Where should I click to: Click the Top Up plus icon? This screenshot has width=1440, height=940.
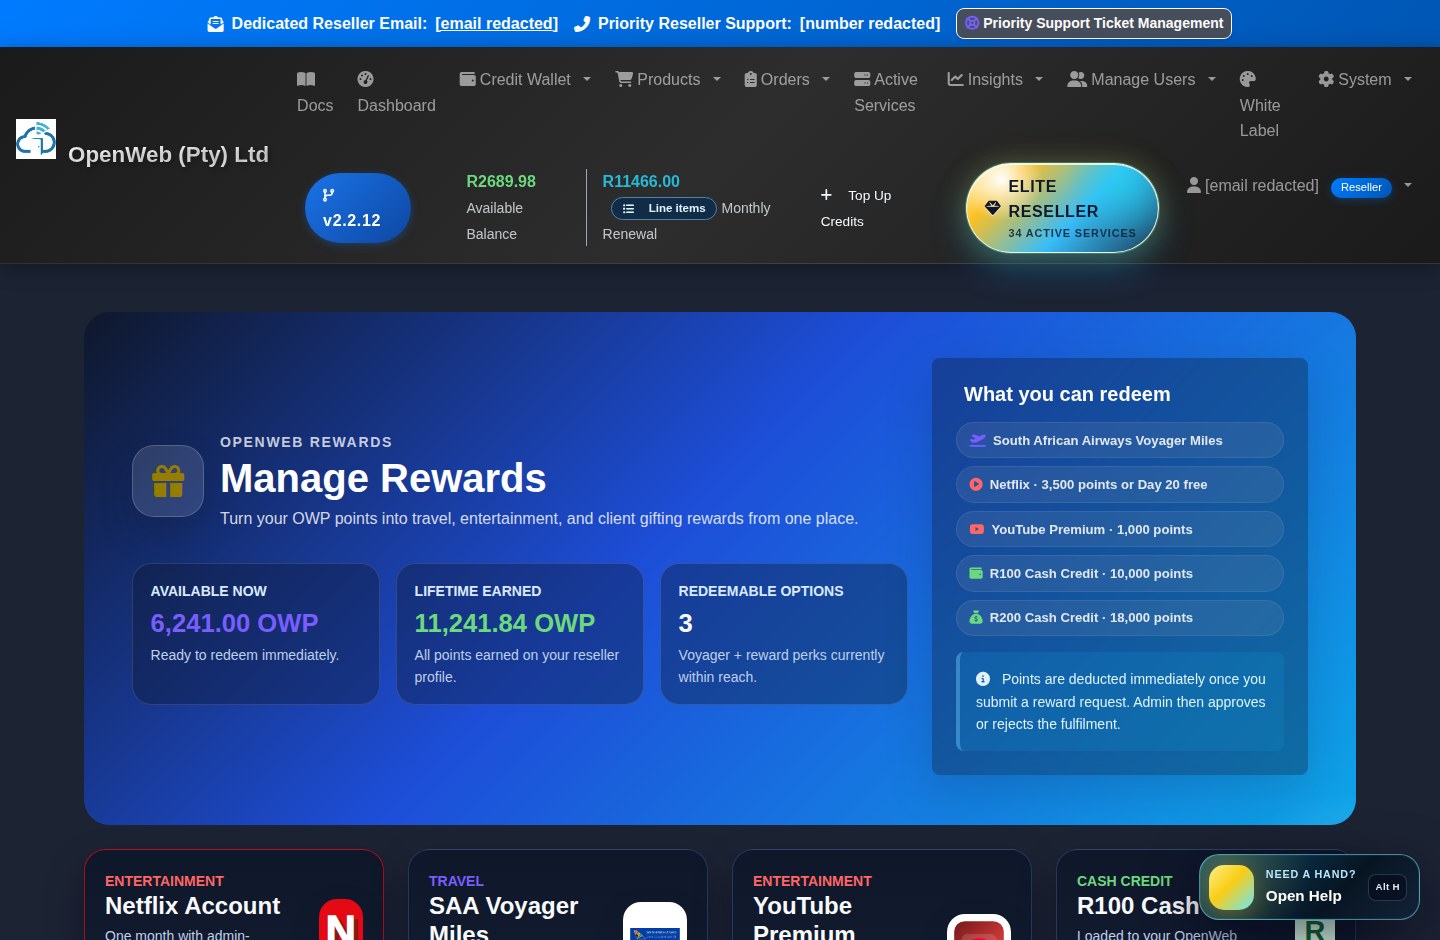(826, 195)
